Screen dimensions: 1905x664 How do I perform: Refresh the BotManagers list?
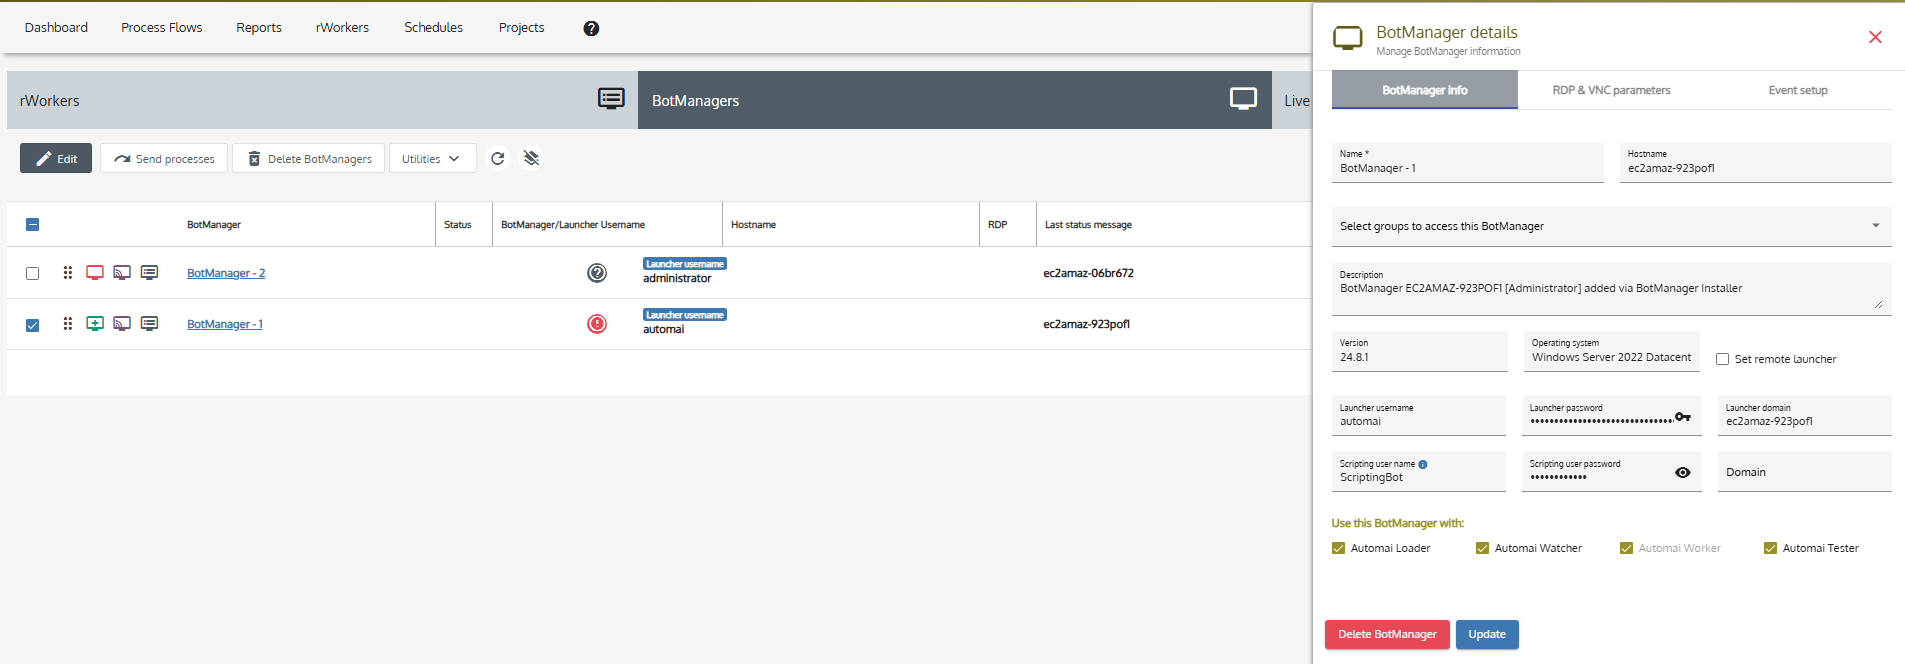[x=498, y=158]
